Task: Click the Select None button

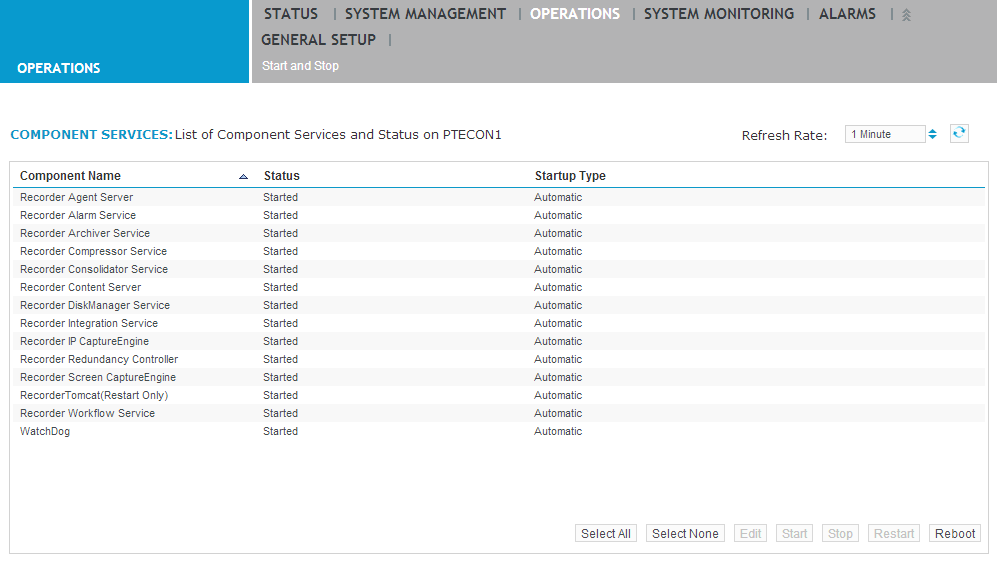Action: [685, 533]
